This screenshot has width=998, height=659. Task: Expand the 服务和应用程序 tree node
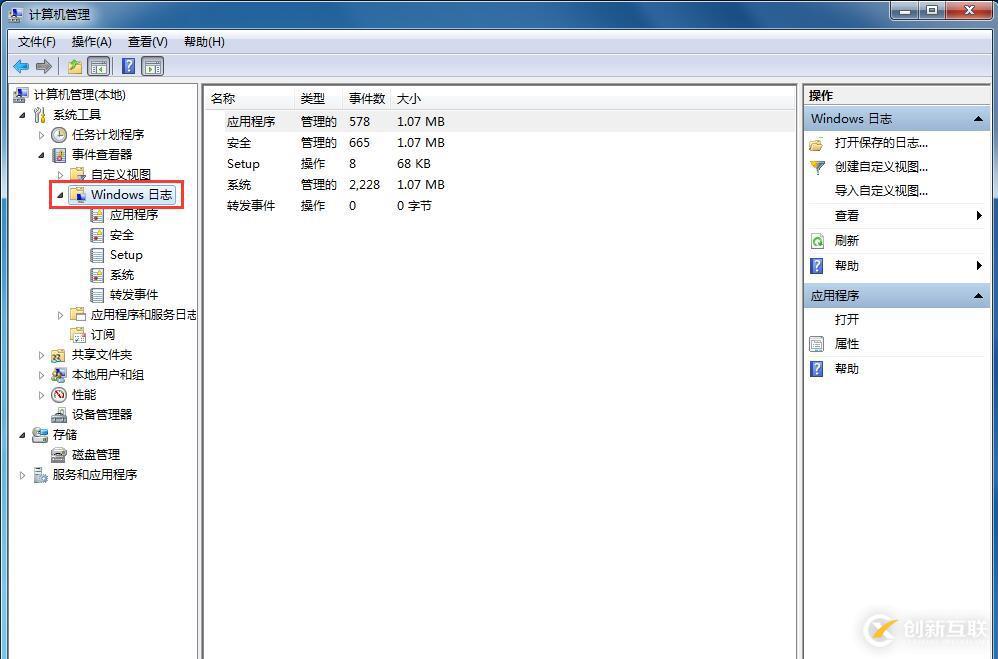point(23,476)
